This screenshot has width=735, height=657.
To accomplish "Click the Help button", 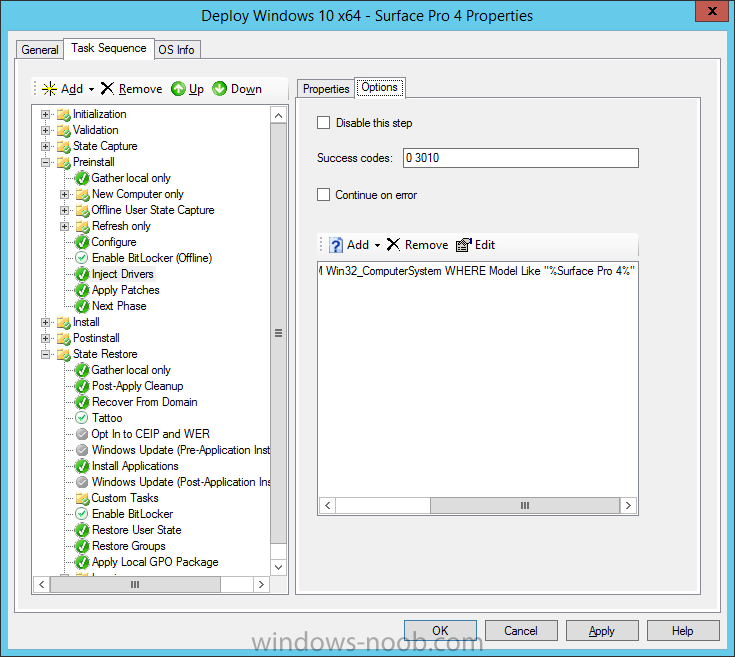I will [683, 631].
